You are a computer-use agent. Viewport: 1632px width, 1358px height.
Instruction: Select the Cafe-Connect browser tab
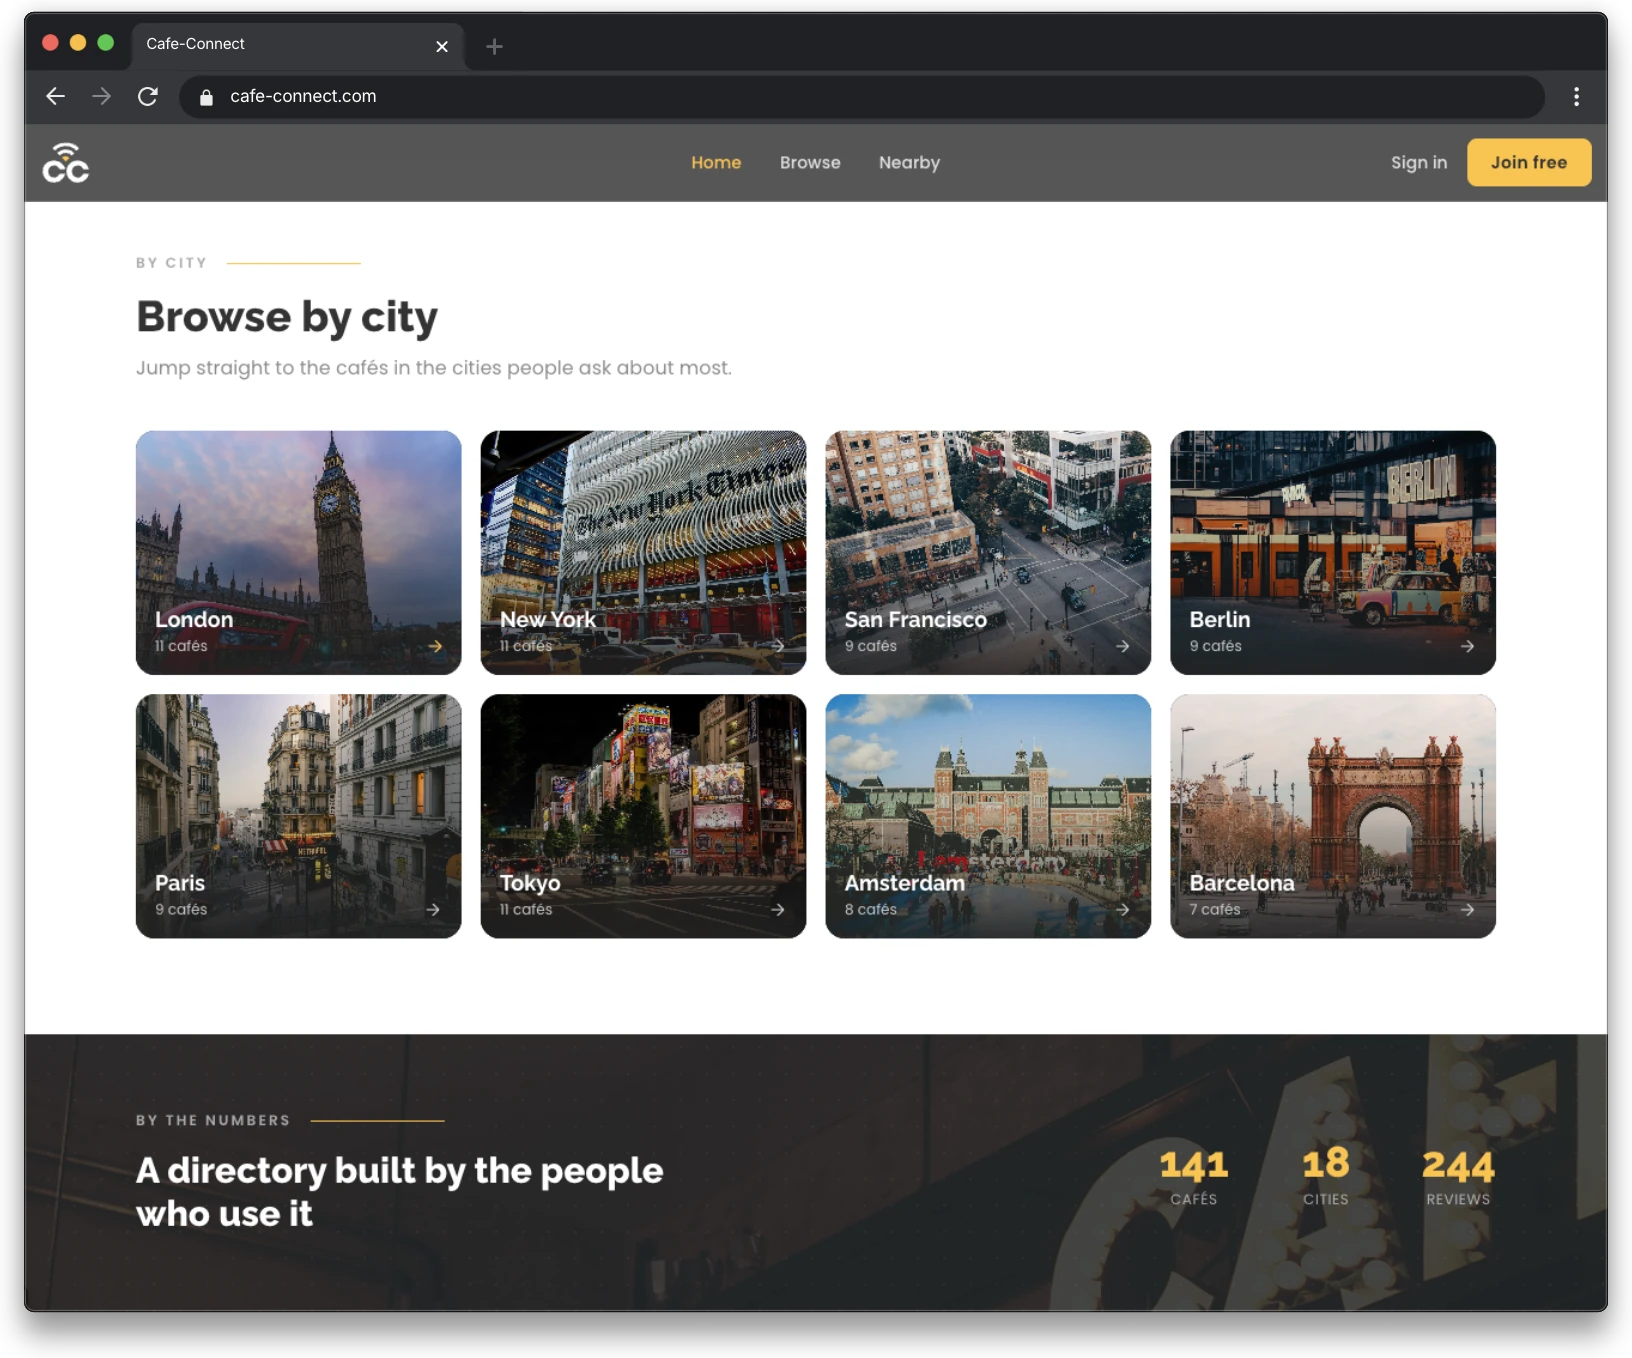pyautogui.click(x=297, y=45)
